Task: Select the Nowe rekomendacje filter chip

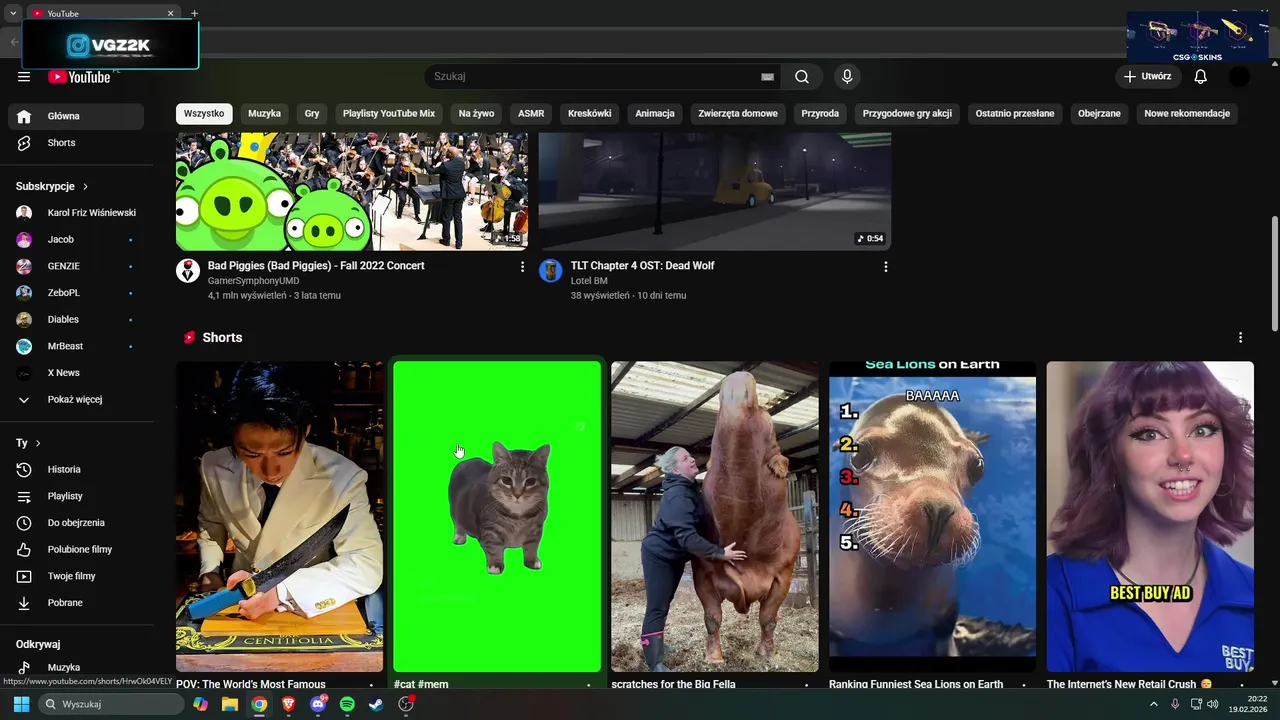Action: [1187, 114]
